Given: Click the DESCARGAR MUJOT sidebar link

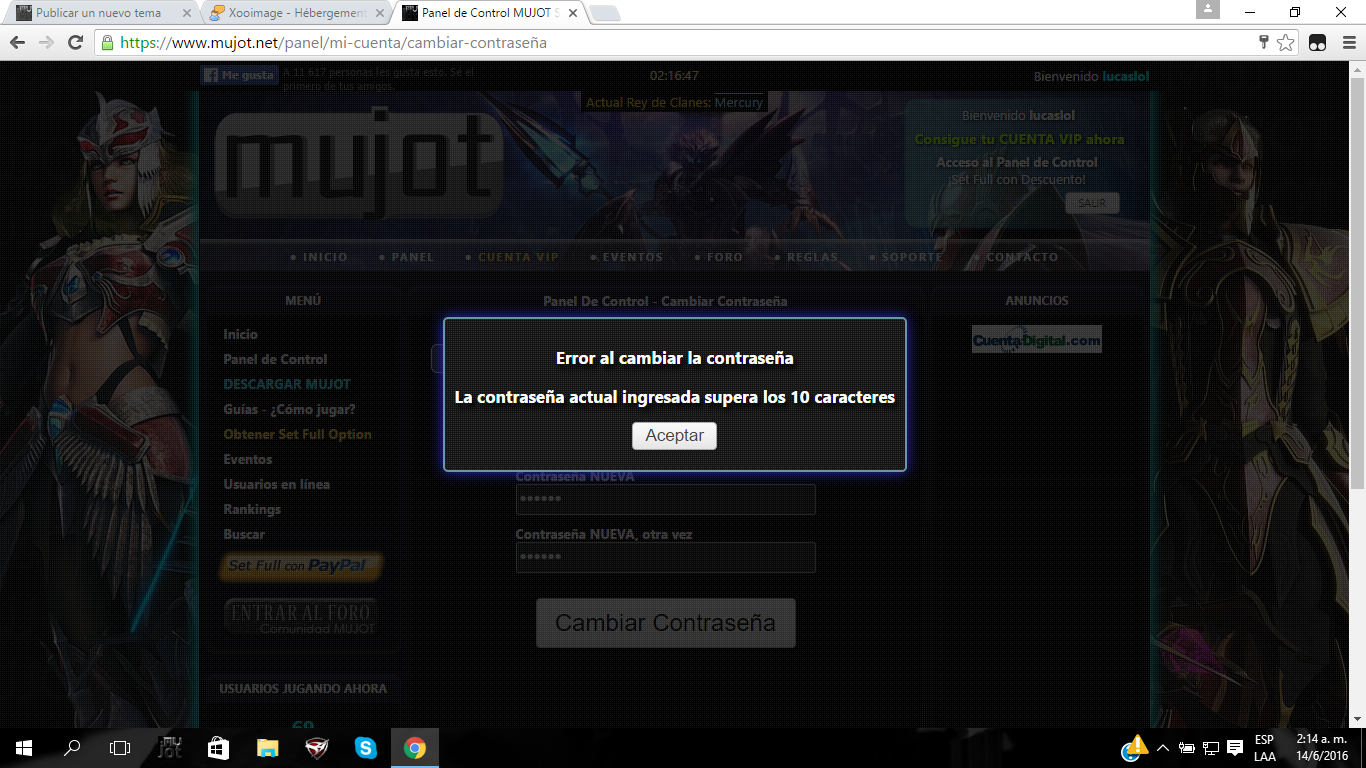Looking at the screenshot, I should (286, 384).
